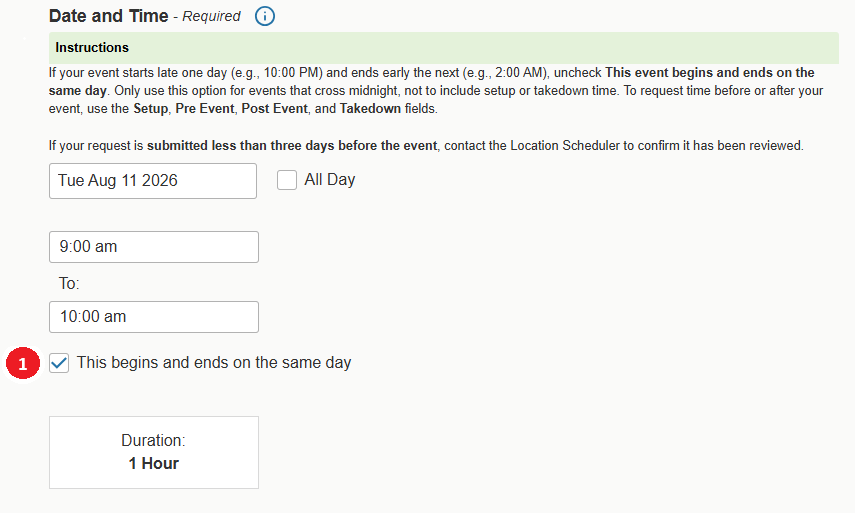The width and height of the screenshot is (855, 513).
Task: Click the red numbered 1 marker
Action: point(23,363)
